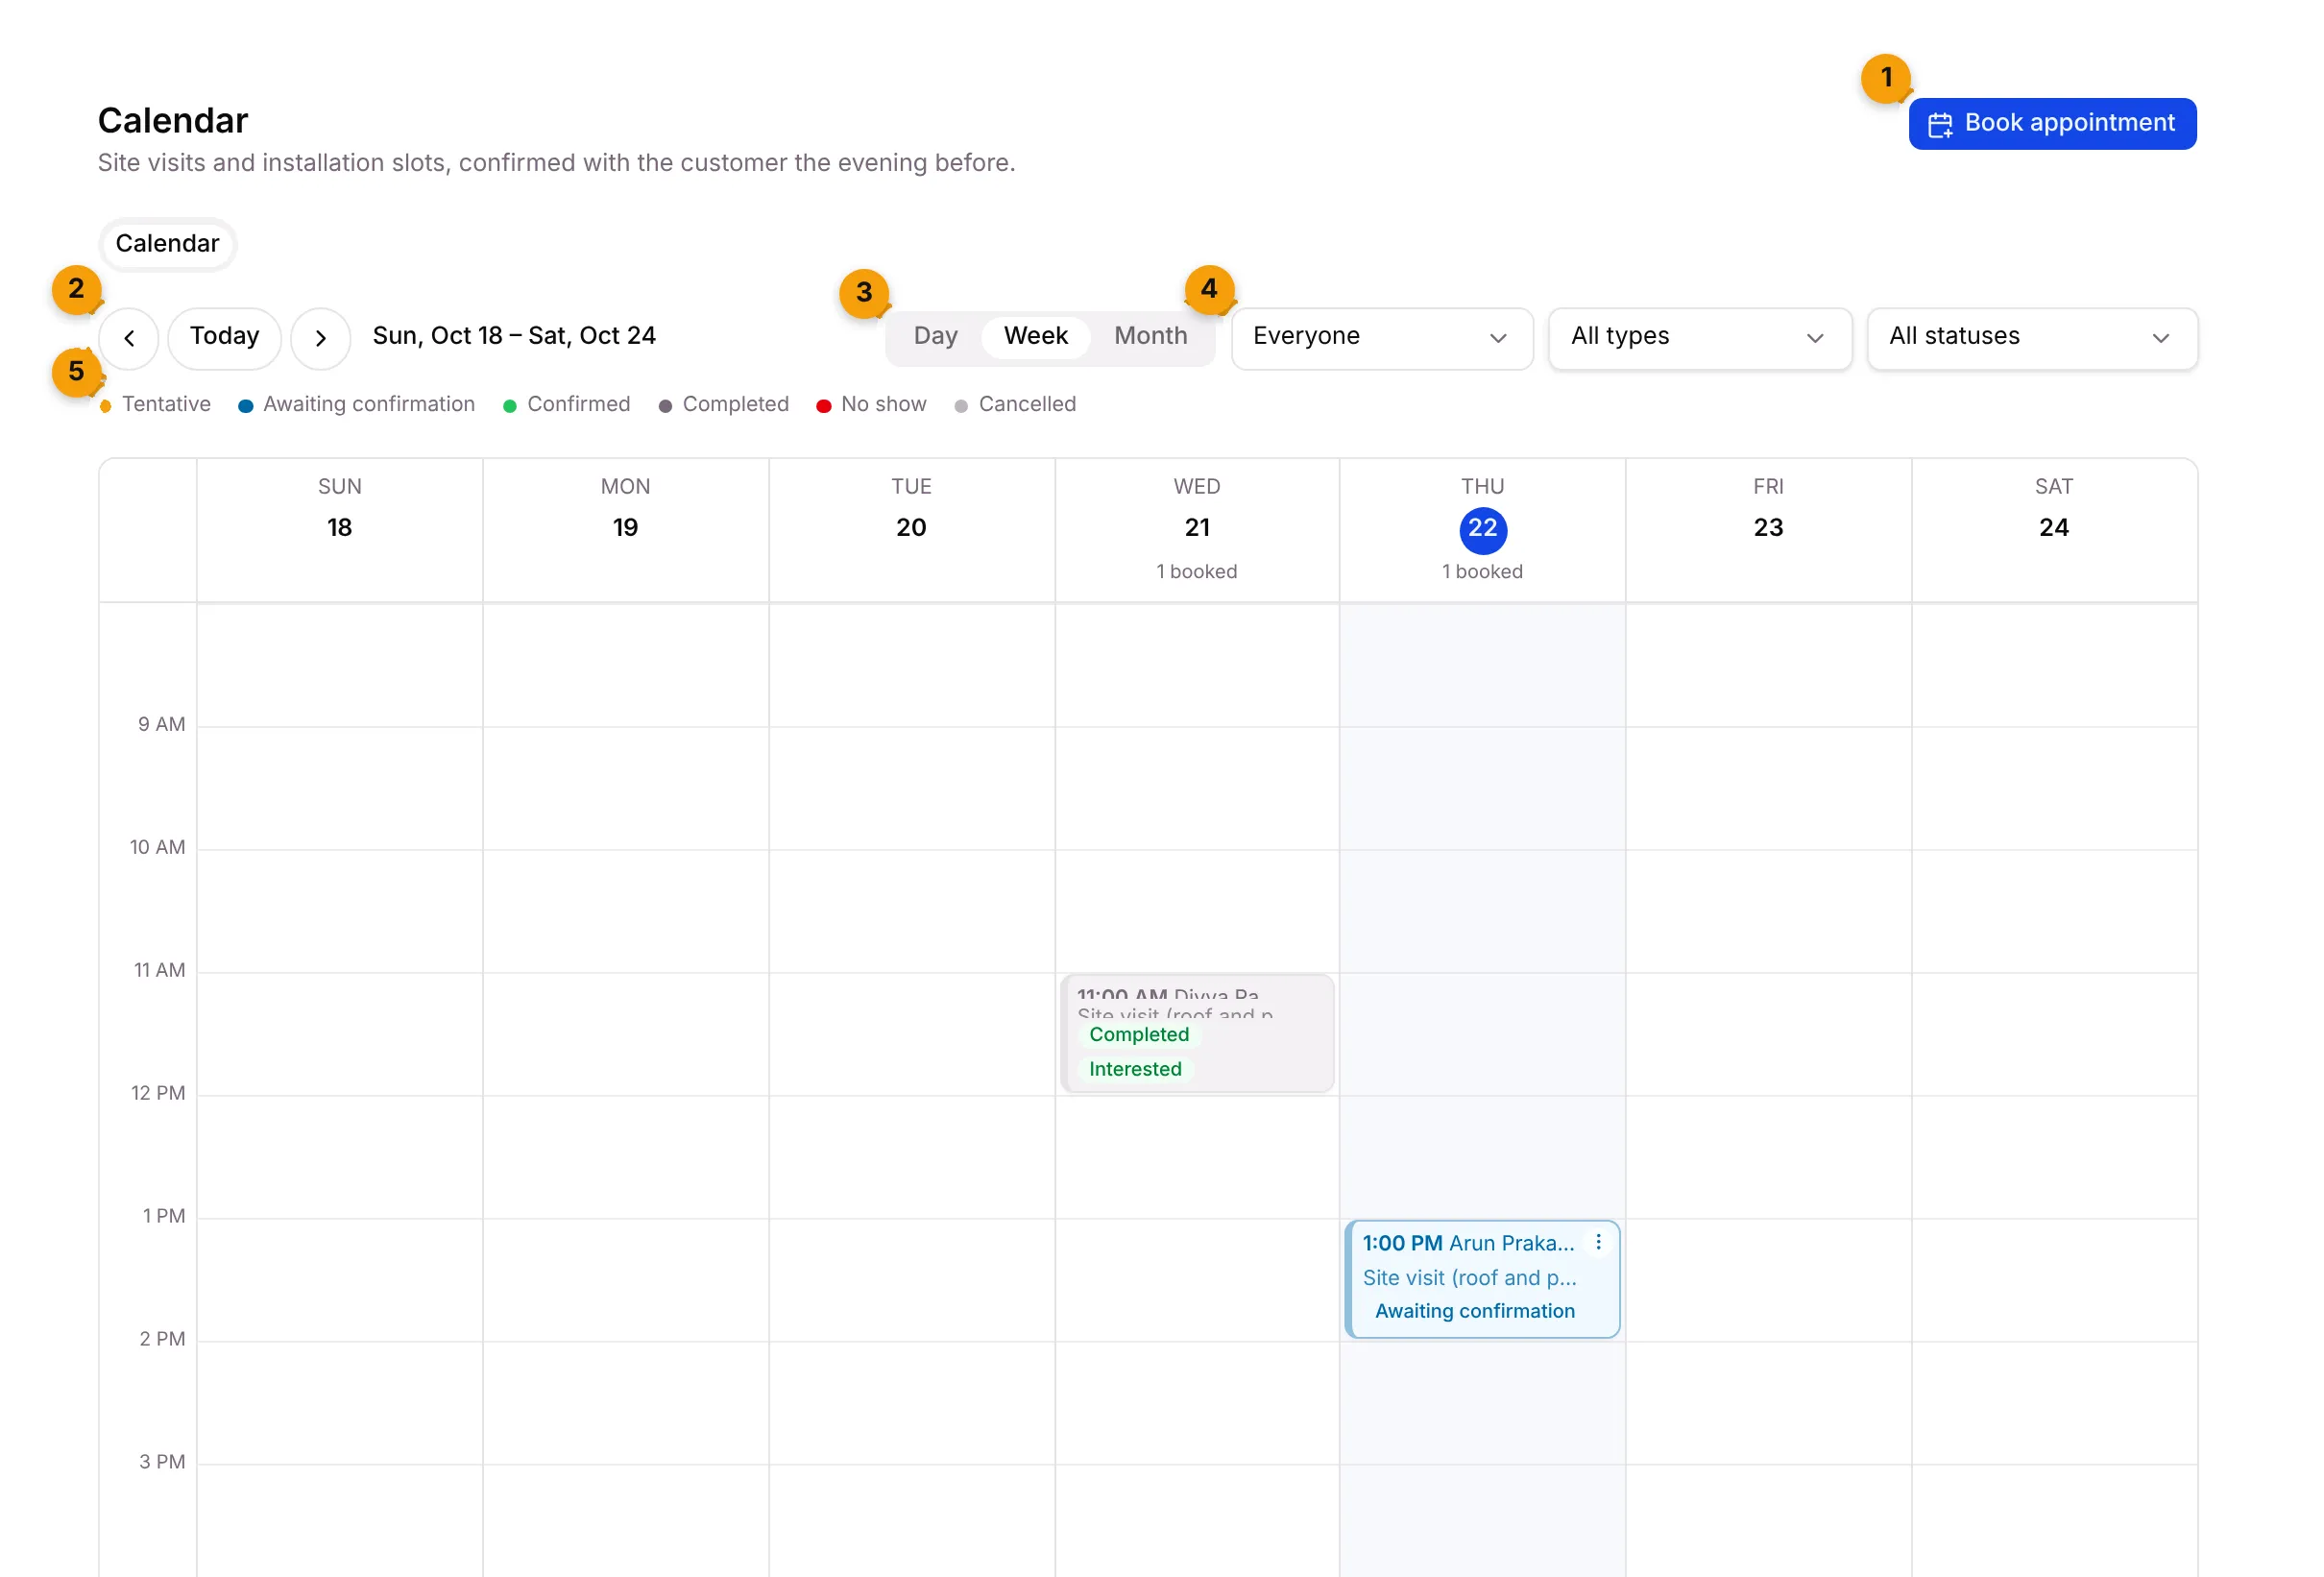Click the Tentative orange legend dot
2324x1577 pixels.
pyautogui.click(x=105, y=406)
